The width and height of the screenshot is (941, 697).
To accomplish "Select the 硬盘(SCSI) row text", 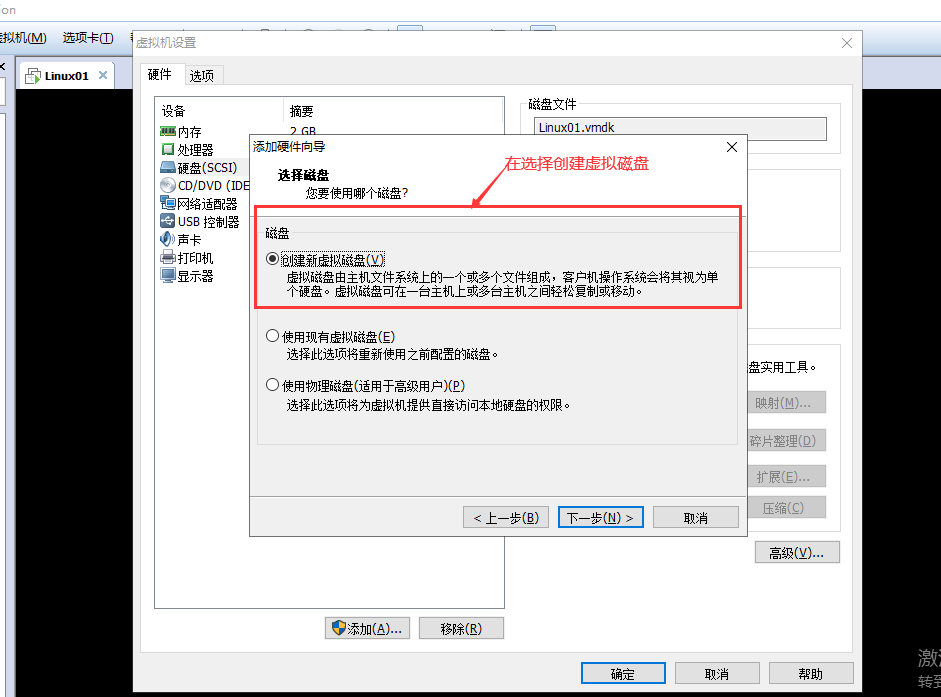I will click(x=208, y=167).
